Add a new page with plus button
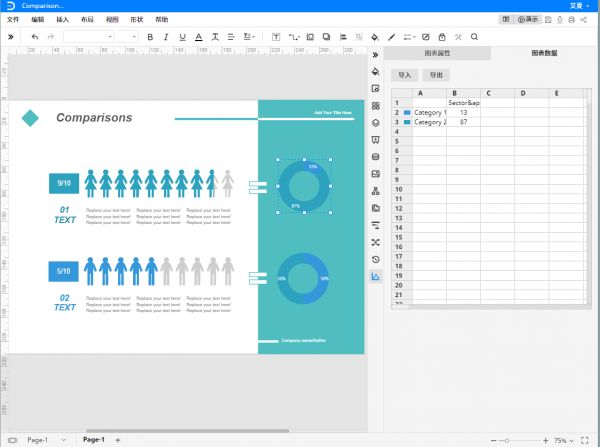The height and width of the screenshot is (447, 600). [x=118, y=440]
